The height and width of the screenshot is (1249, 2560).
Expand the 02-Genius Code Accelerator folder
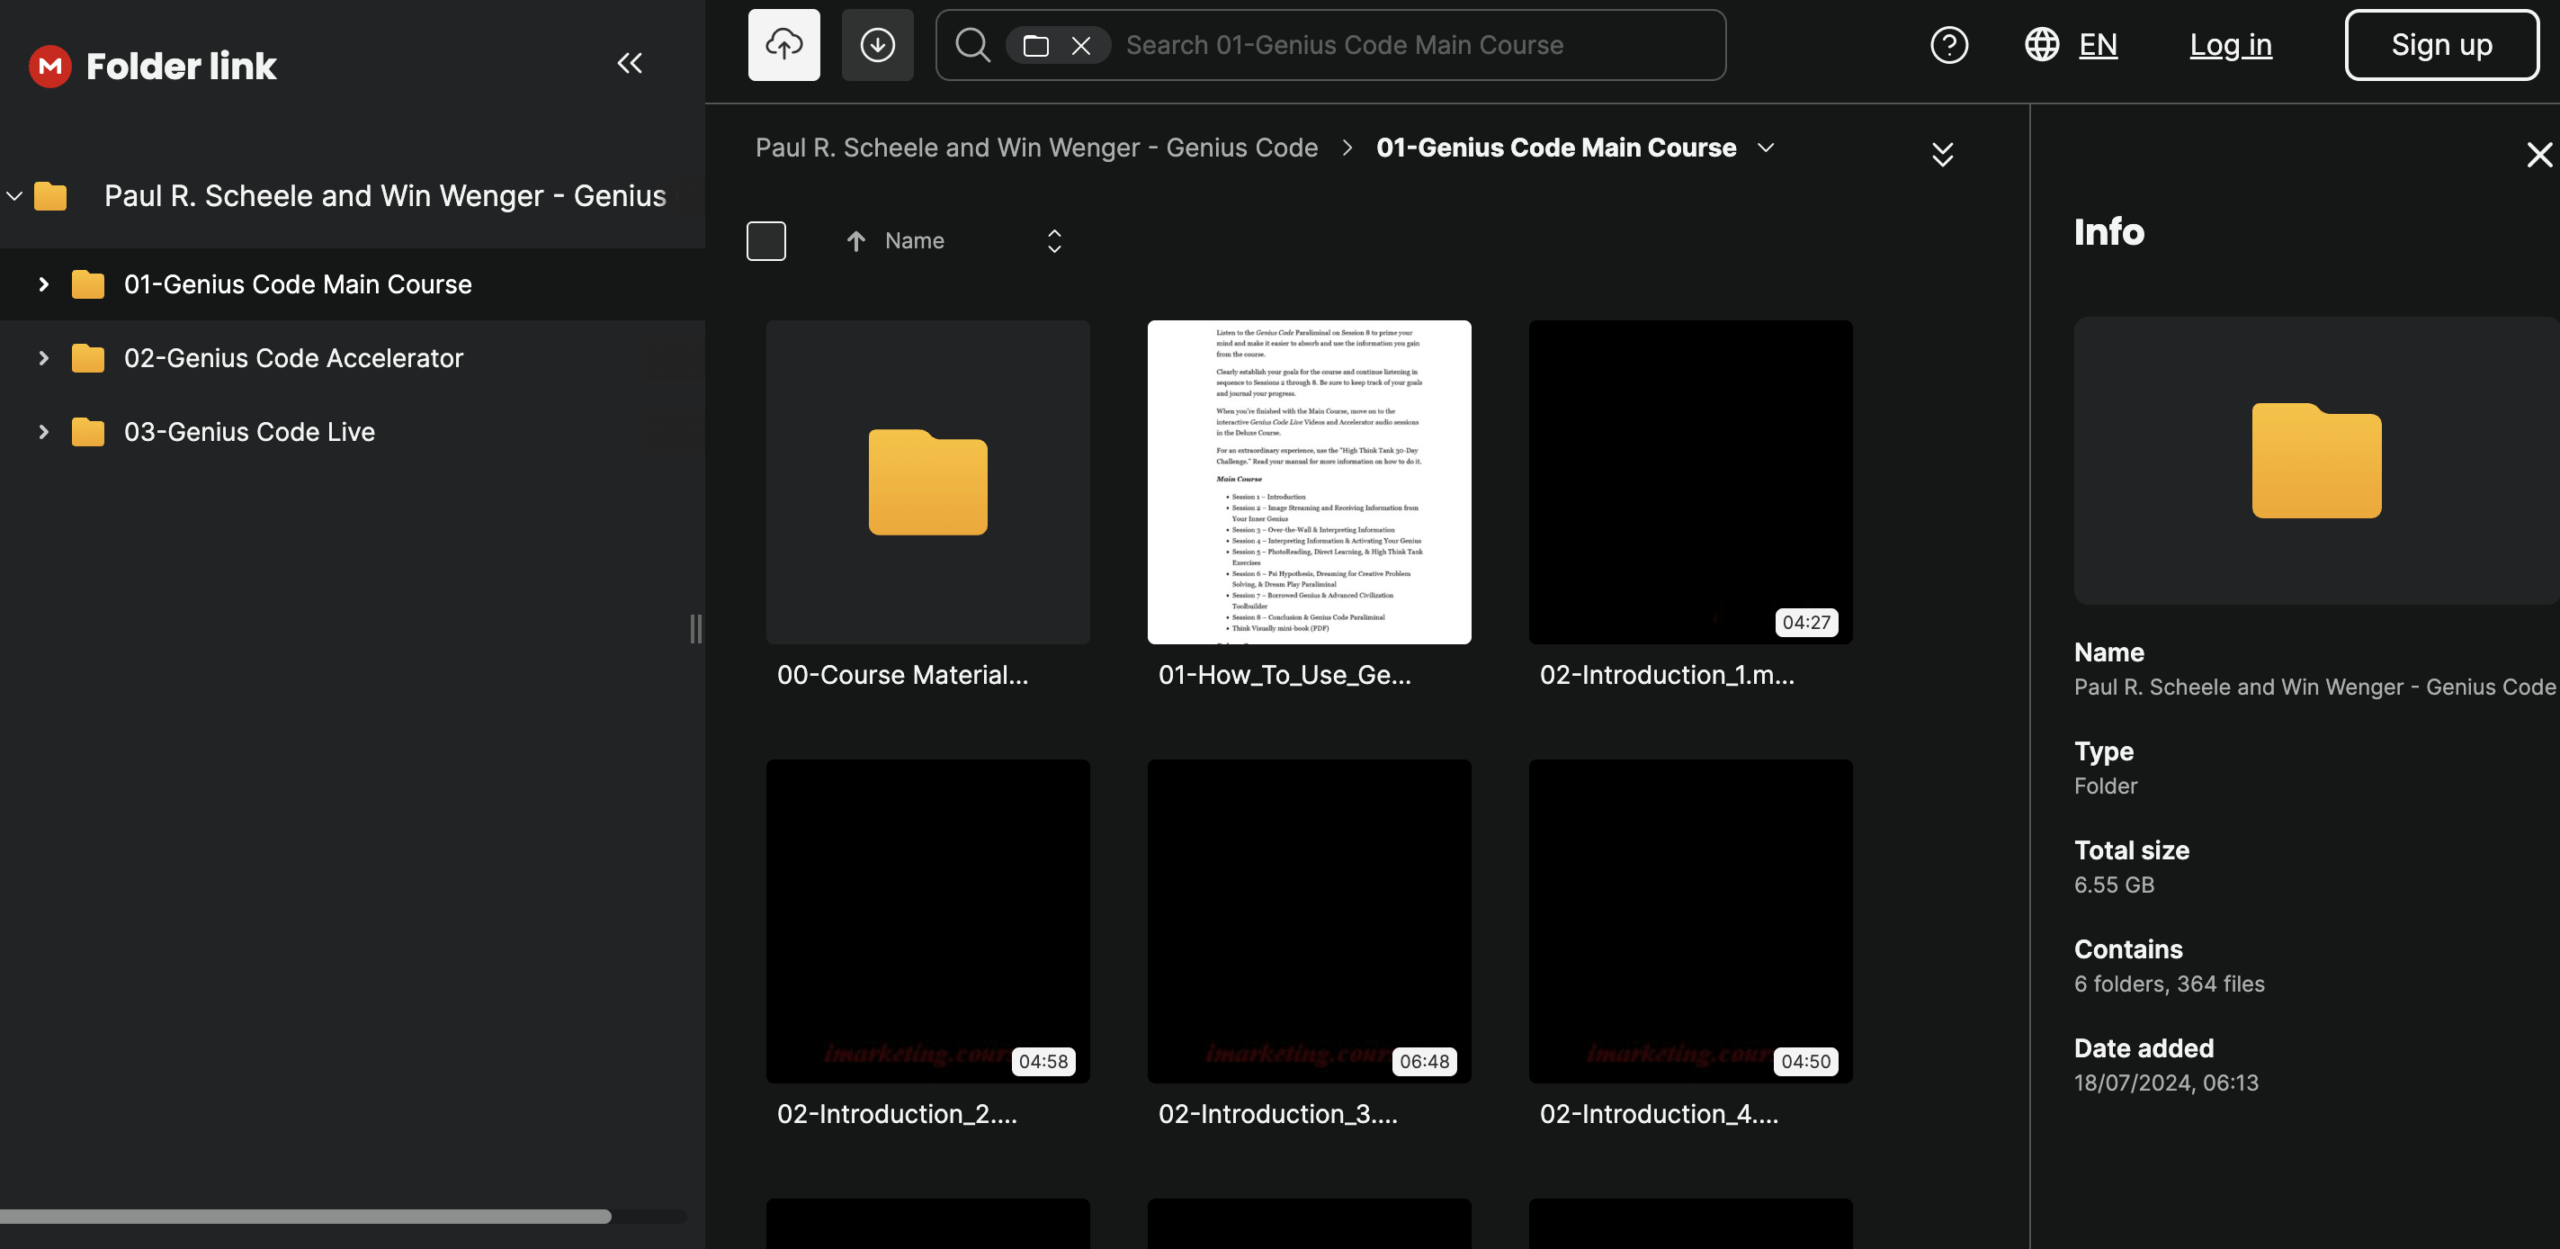(x=43, y=358)
